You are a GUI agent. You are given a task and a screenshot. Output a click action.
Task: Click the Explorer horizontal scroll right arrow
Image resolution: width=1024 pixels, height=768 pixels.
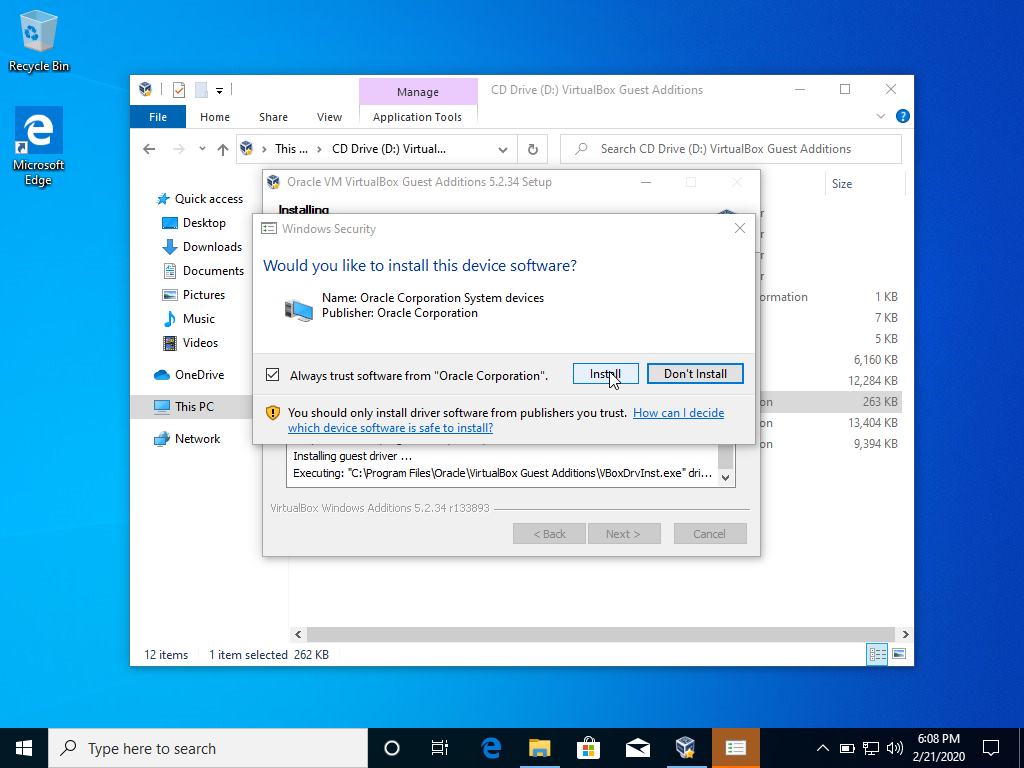tap(905, 634)
